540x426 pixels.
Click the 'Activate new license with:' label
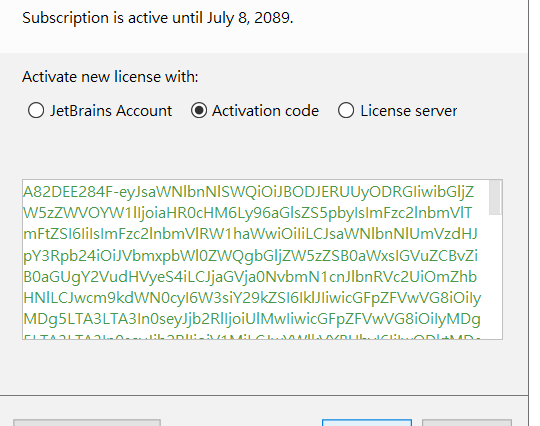pos(110,76)
